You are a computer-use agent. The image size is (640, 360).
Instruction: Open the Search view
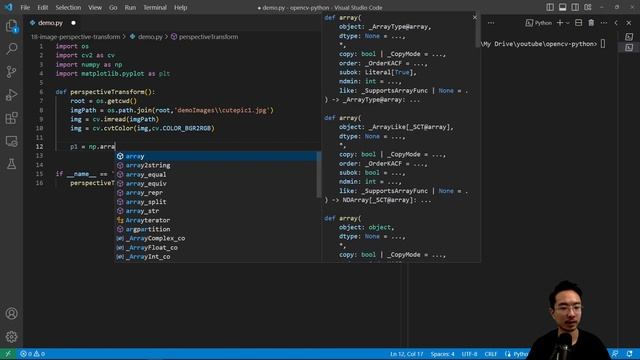coord(11,49)
